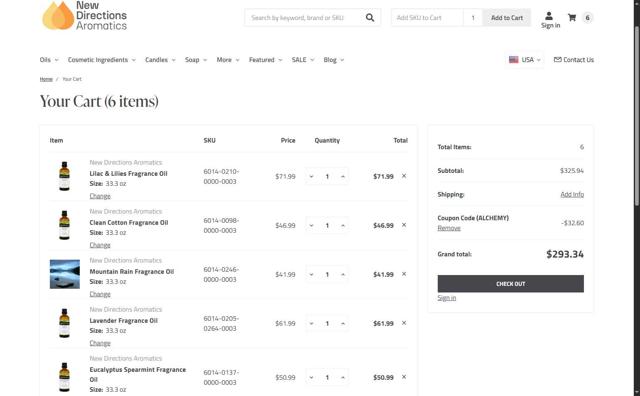Image resolution: width=640 pixels, height=396 pixels.
Task: Expand the Soap menu
Action: click(x=196, y=60)
